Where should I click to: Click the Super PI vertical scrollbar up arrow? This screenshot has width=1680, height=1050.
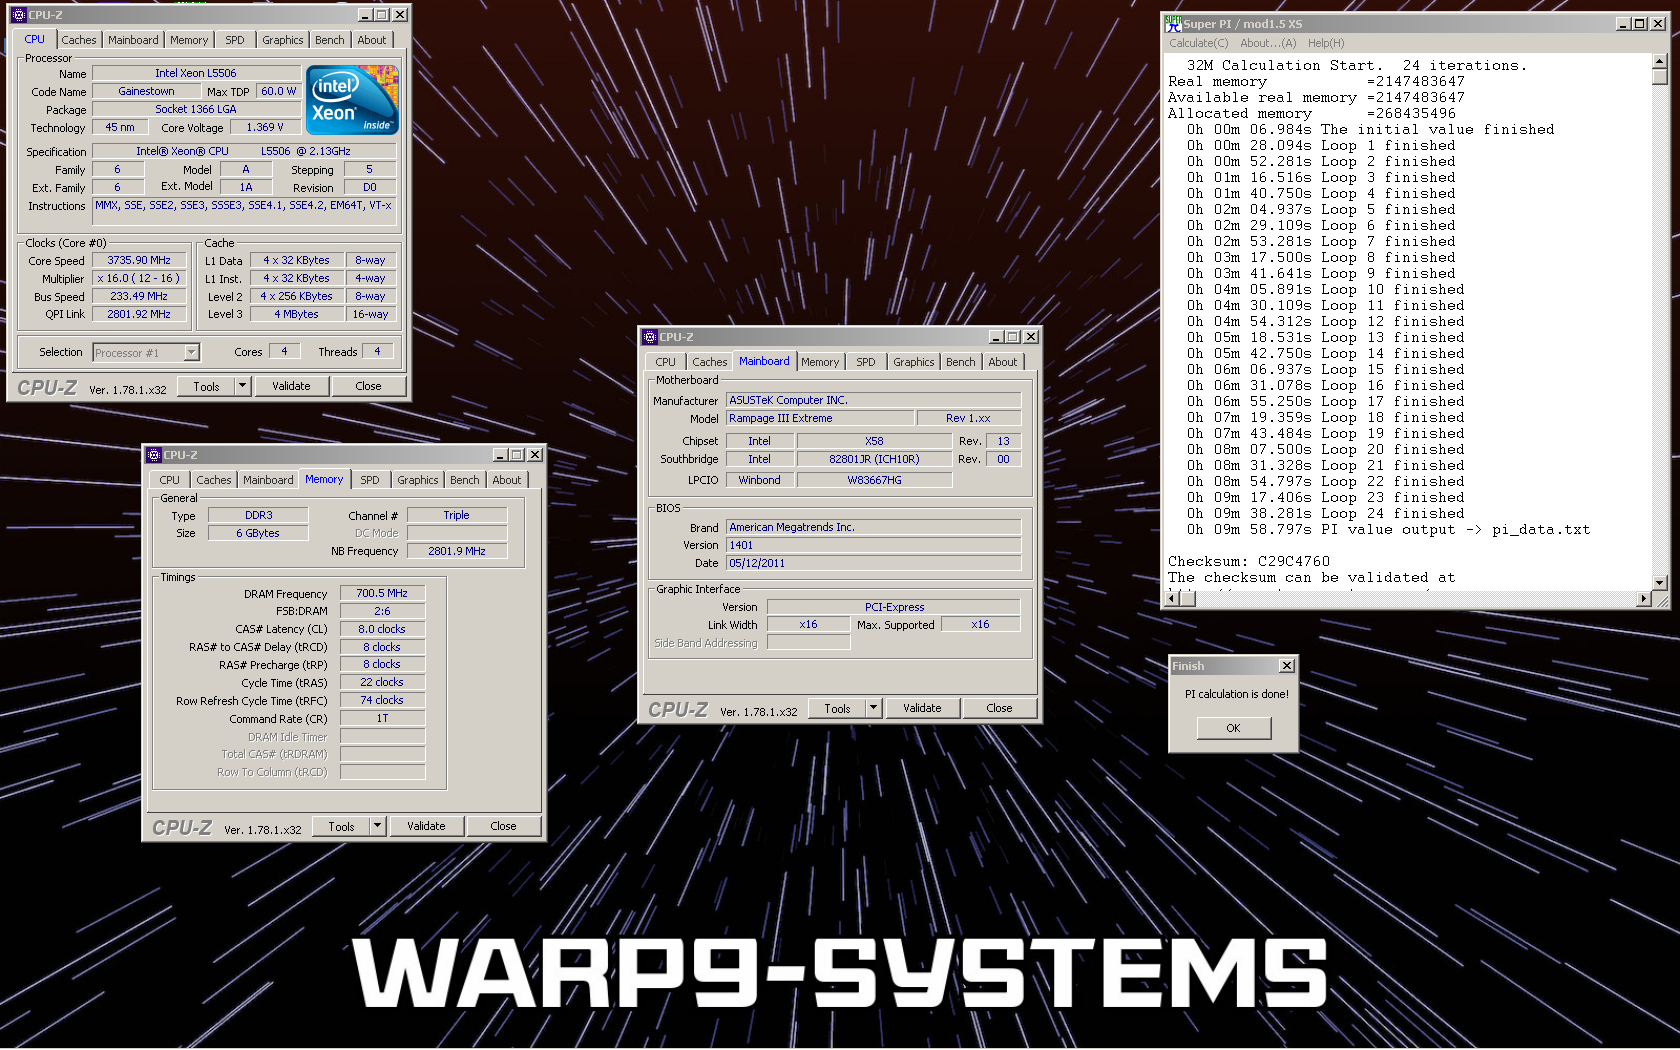(x=1660, y=61)
